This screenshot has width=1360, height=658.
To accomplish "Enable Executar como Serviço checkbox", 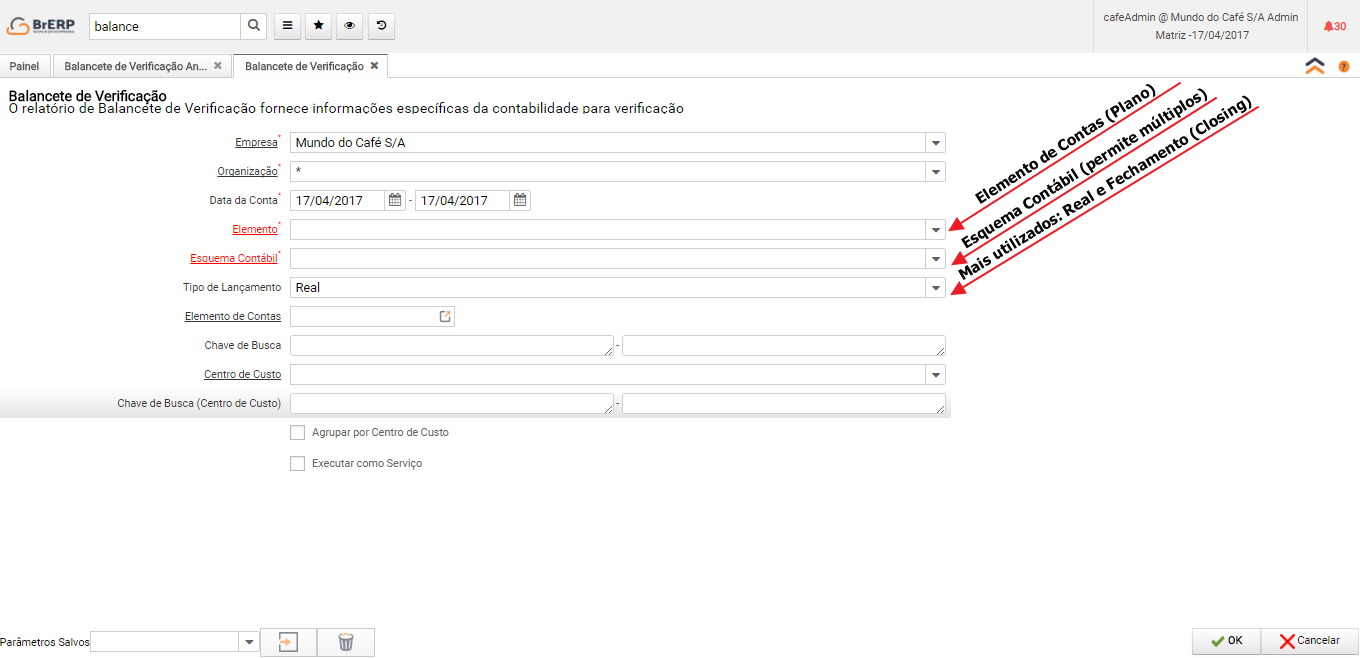I will 297,464.
